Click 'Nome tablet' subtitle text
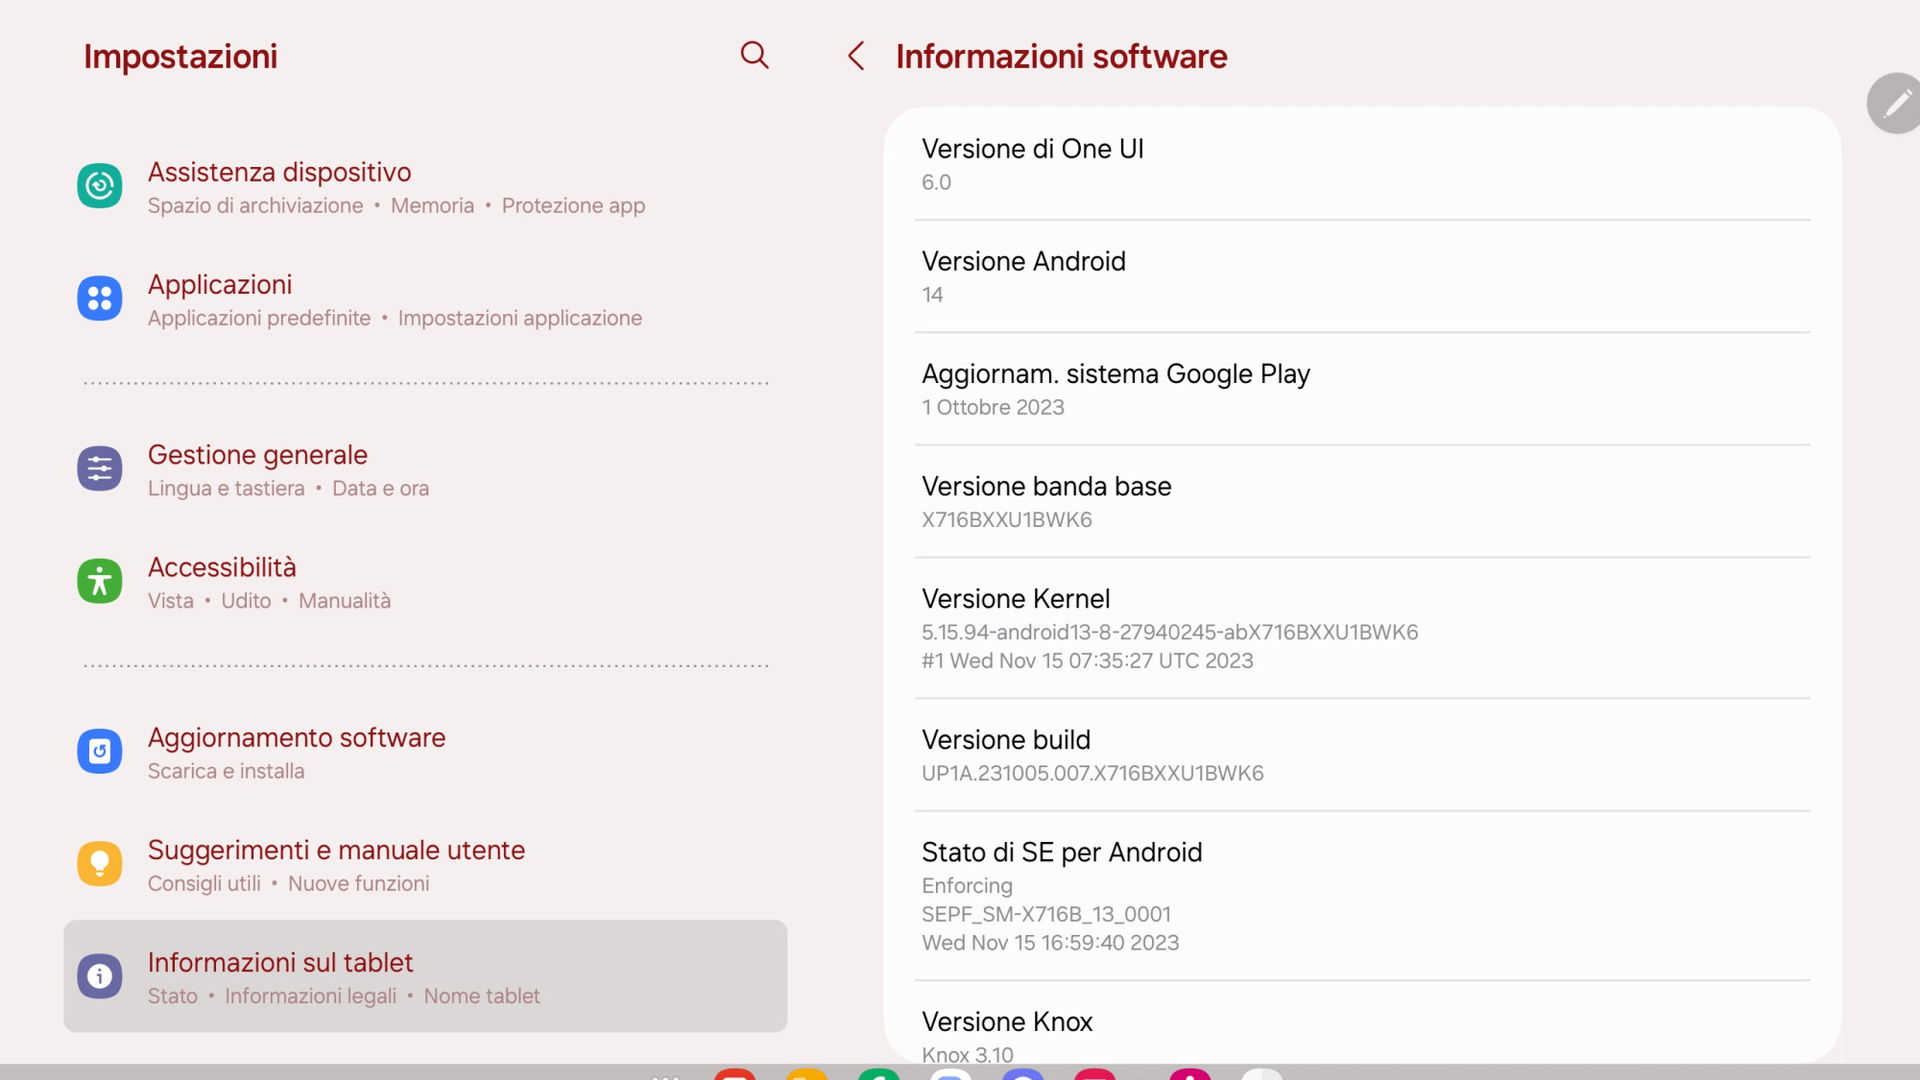The image size is (1920, 1080). [481, 996]
